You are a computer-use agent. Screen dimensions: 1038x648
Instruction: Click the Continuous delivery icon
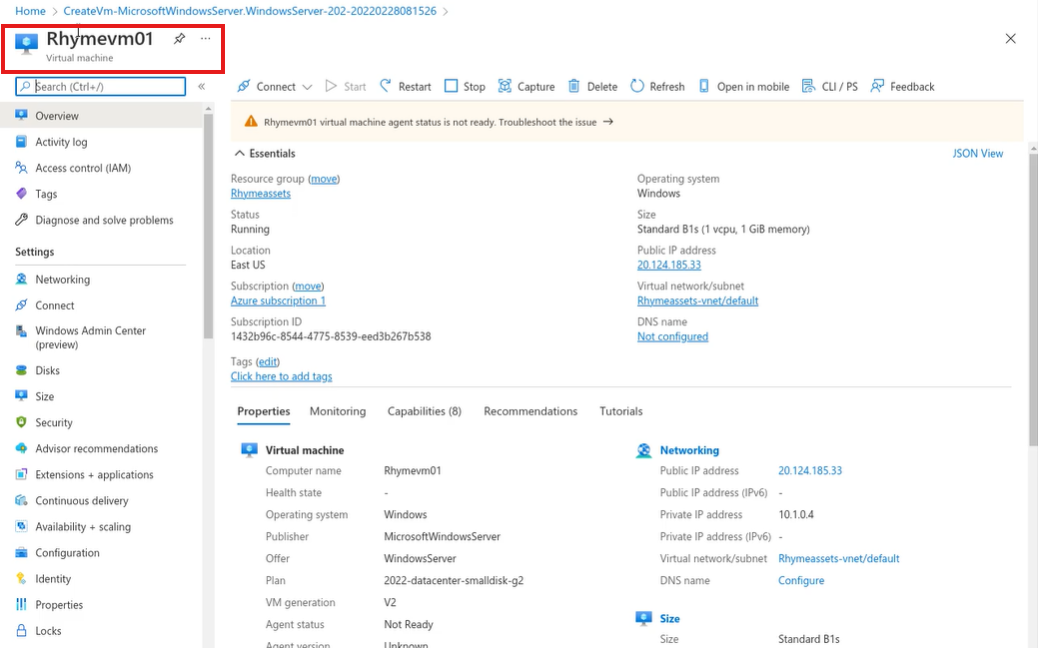[x=21, y=500]
